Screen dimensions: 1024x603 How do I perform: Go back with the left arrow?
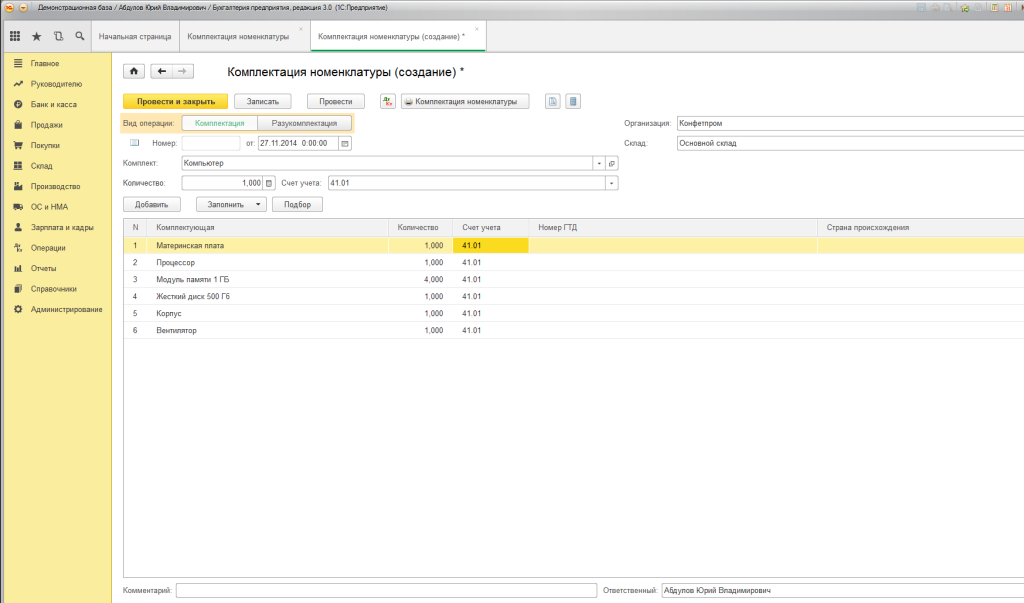[x=161, y=71]
